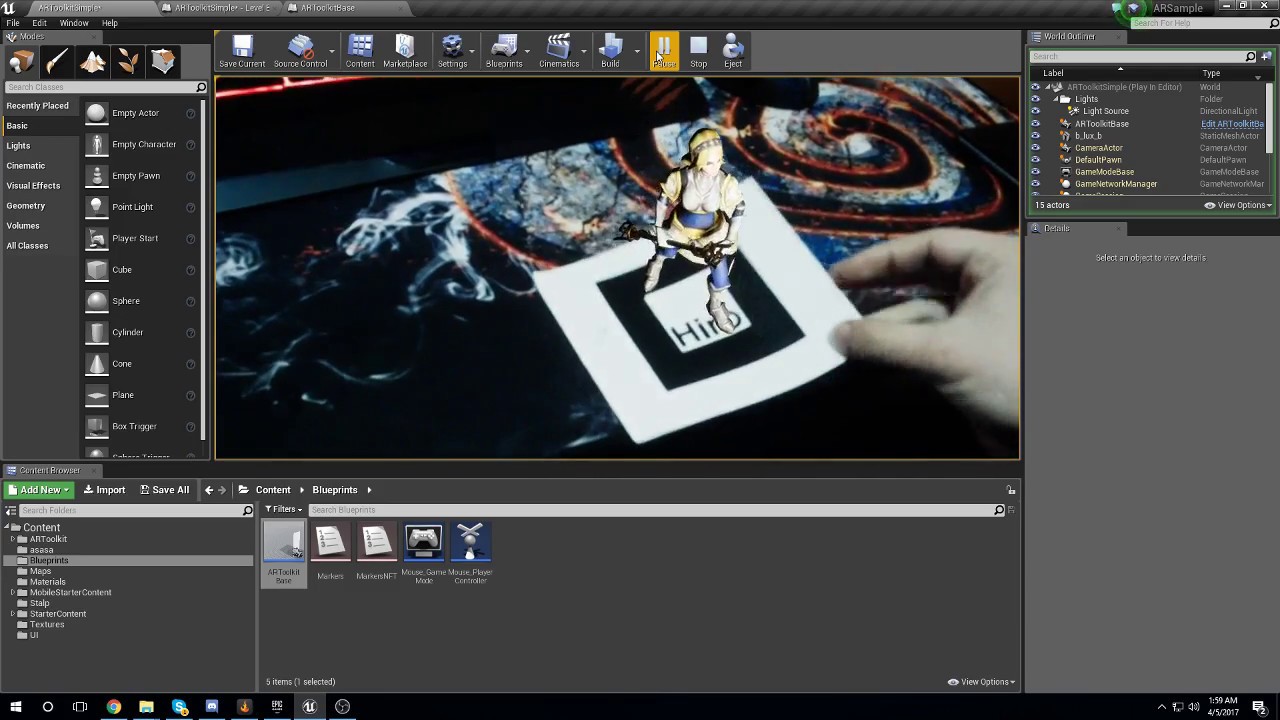The image size is (1280, 720).
Task: Open Blueprints toolbar icon
Action: (x=504, y=51)
